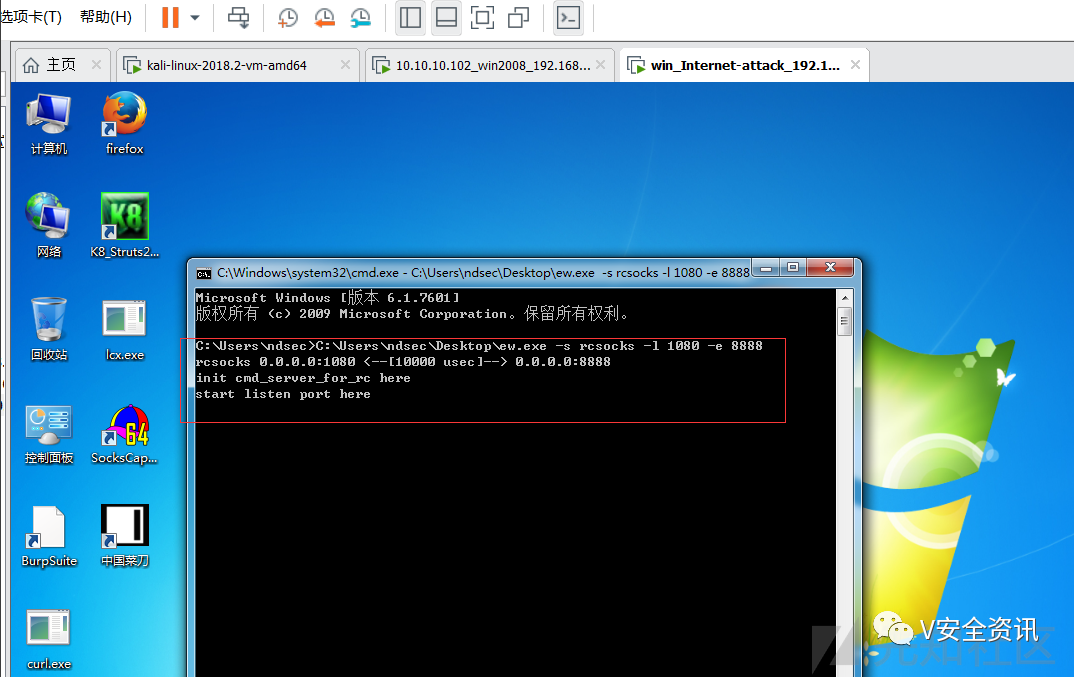Click the cmd scrollbar up arrow
The image size is (1074, 677).
(x=845, y=297)
